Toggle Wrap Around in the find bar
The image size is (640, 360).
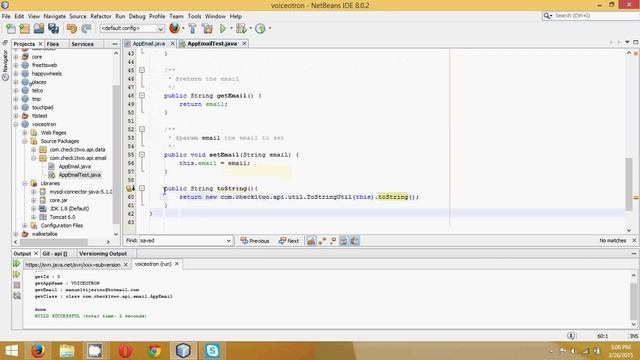pos(355,241)
